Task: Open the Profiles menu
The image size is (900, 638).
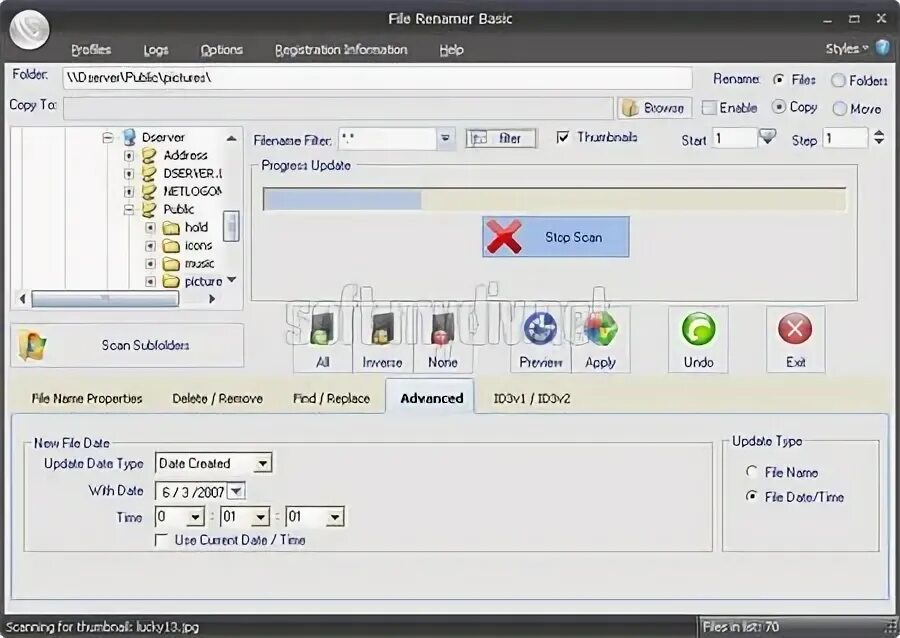Action: click(x=91, y=50)
